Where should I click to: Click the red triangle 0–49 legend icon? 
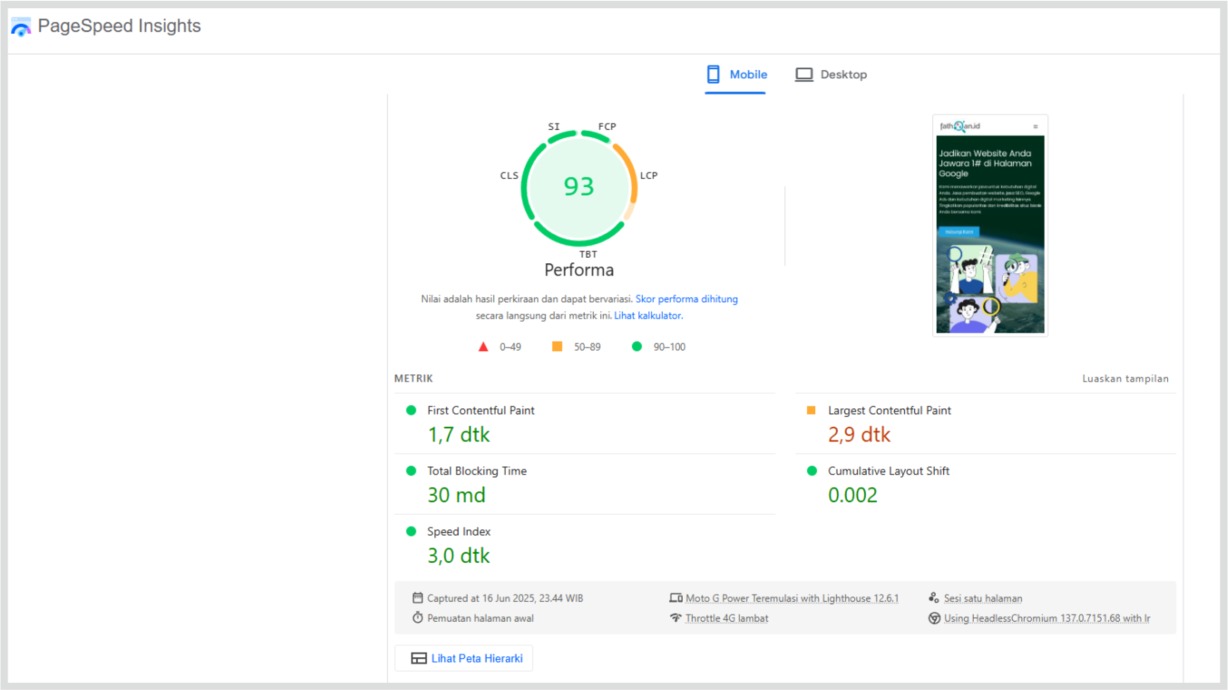483,347
